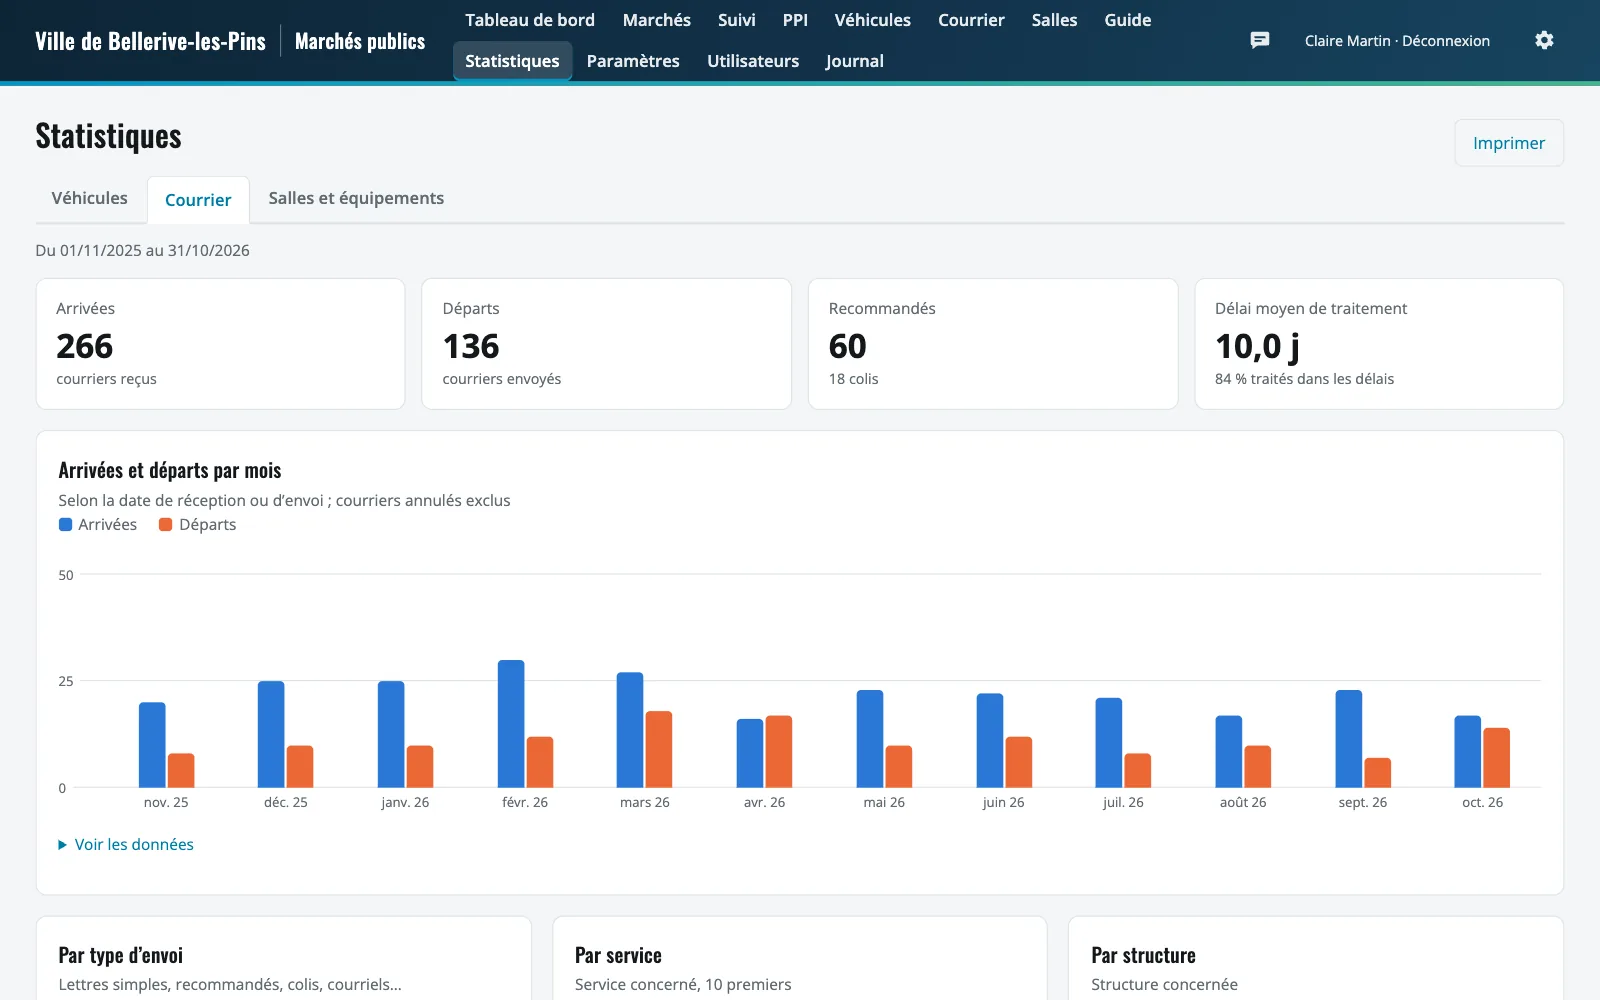The height and width of the screenshot is (1000, 1600).
Task: Open the Paramètres menu item
Action: pyautogui.click(x=633, y=61)
